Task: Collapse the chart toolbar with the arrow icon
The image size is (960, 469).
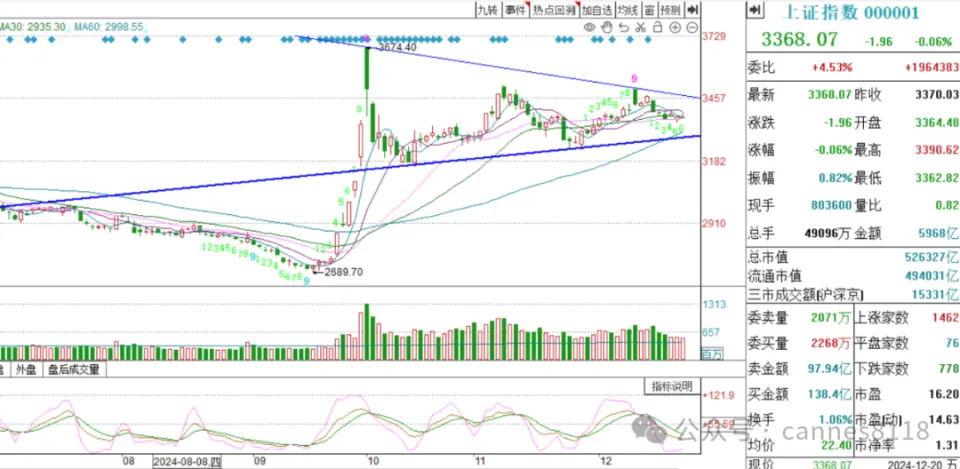Action: 694,10
